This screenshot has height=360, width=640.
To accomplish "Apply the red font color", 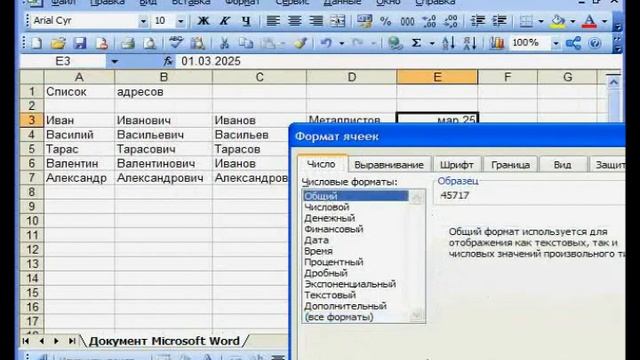I will click(x=589, y=21).
